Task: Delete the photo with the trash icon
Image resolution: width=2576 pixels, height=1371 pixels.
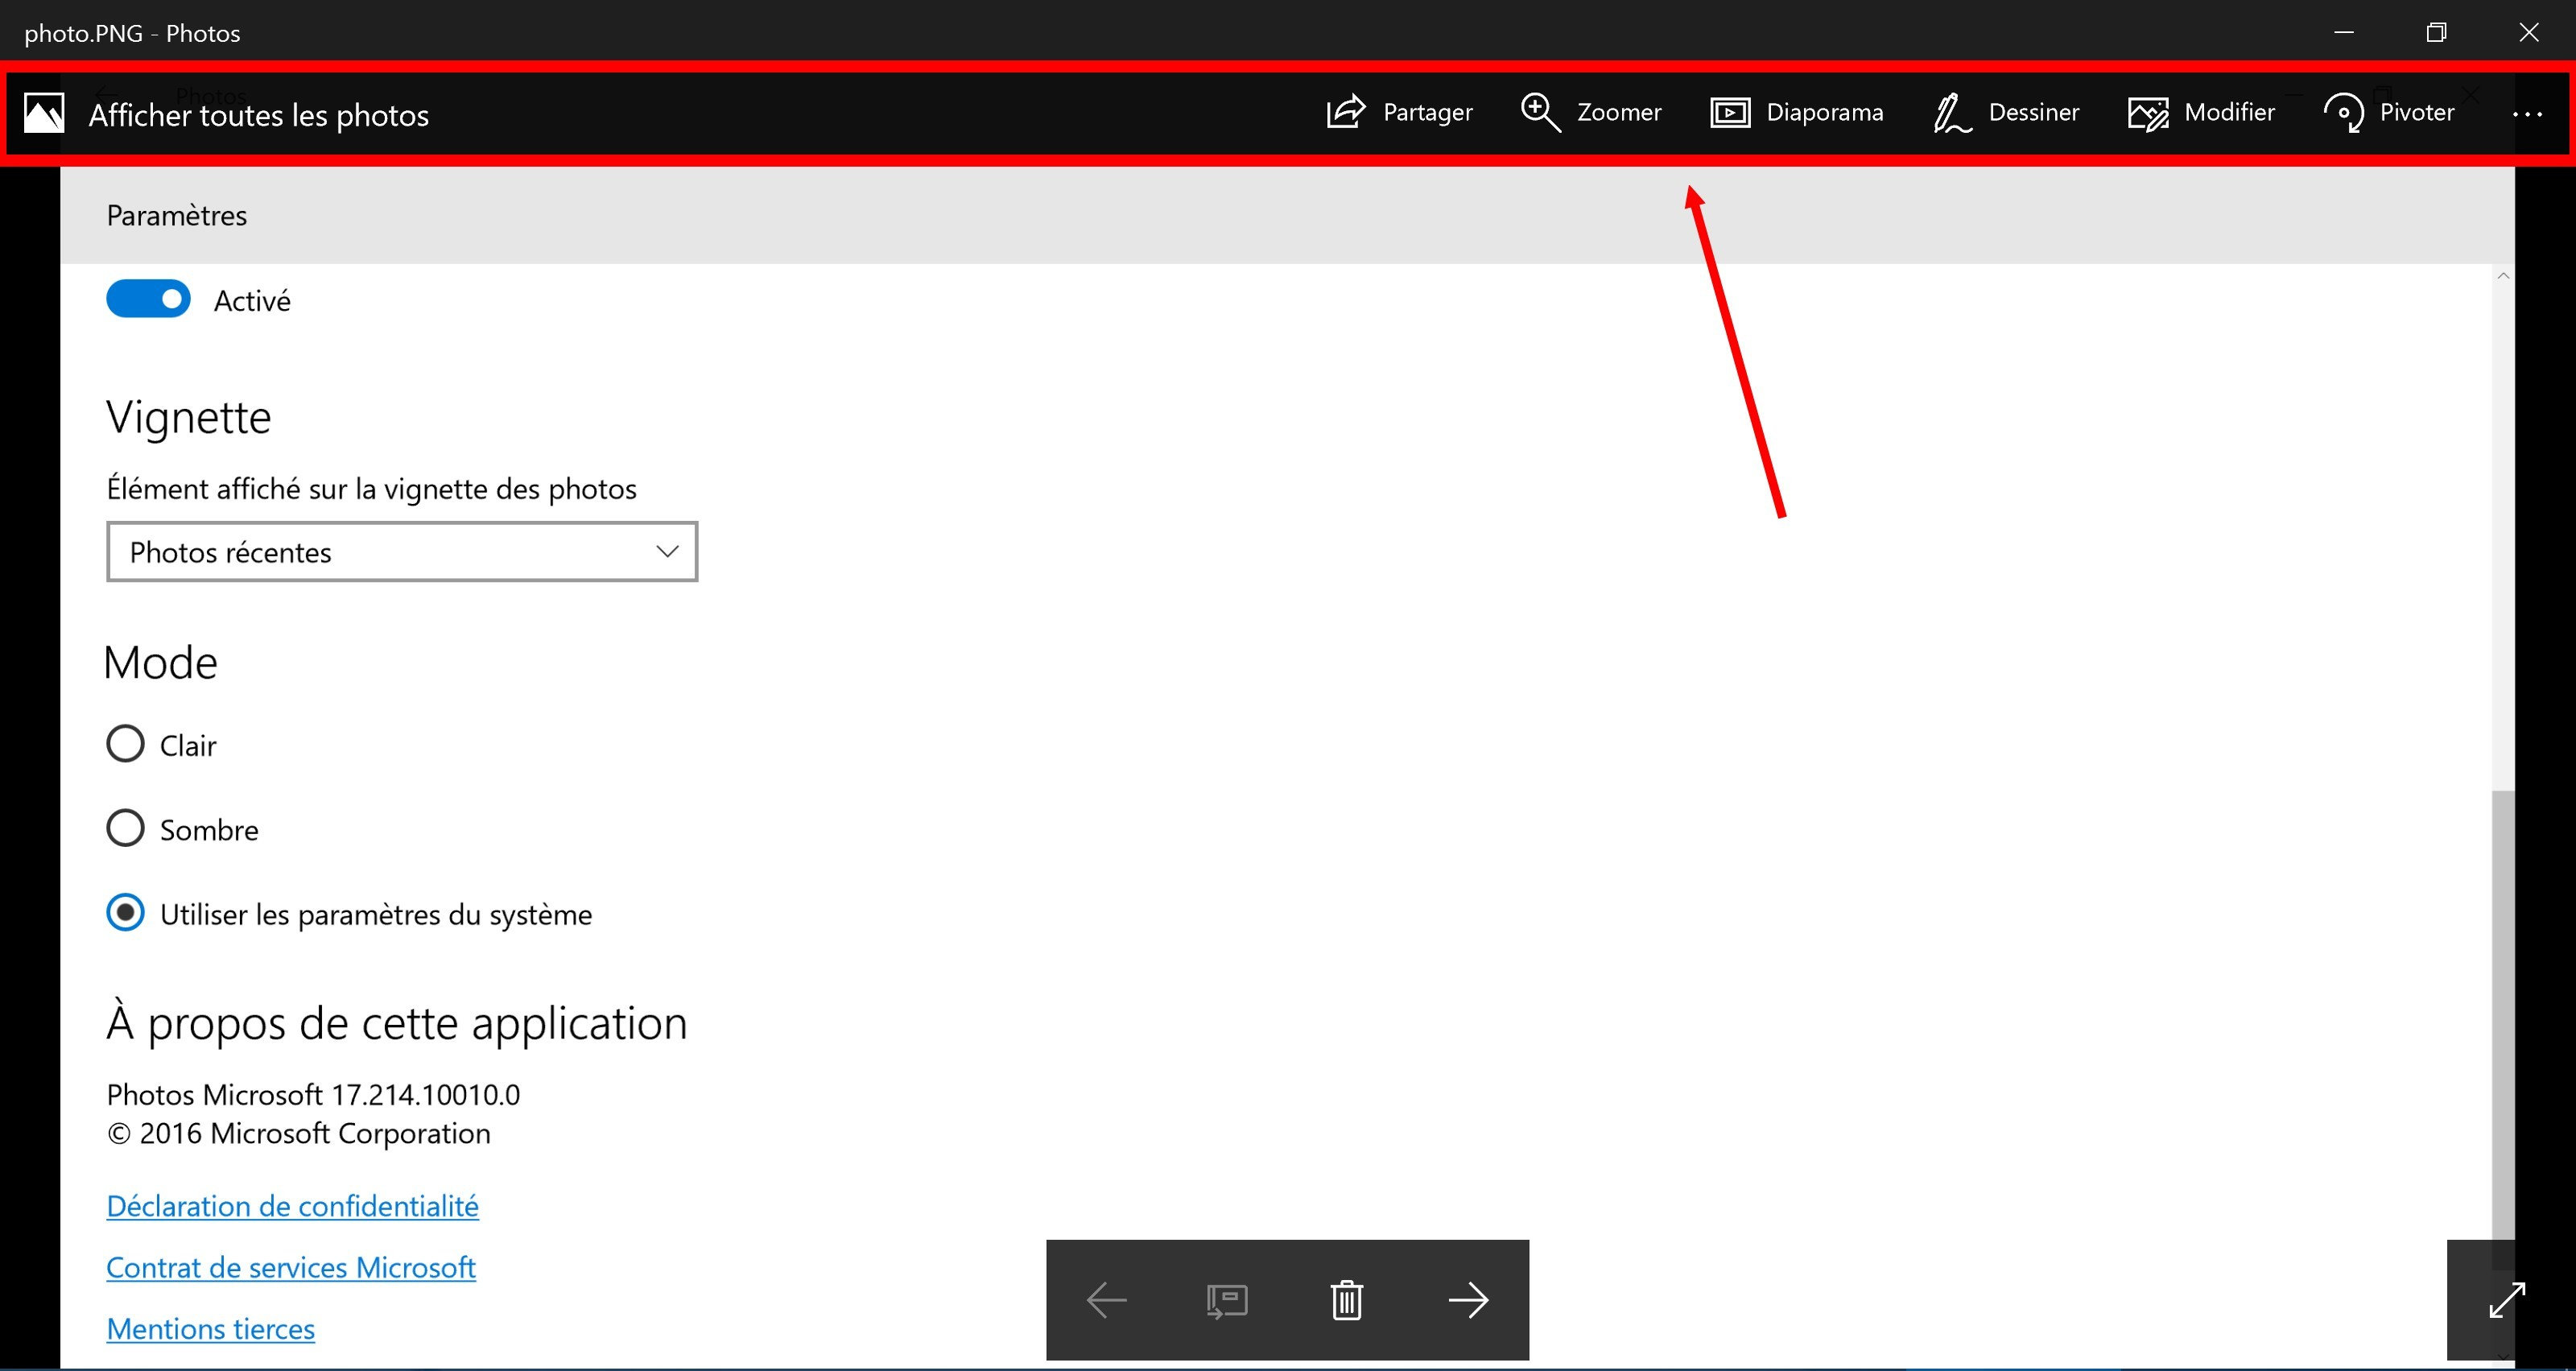Action: [1347, 1300]
